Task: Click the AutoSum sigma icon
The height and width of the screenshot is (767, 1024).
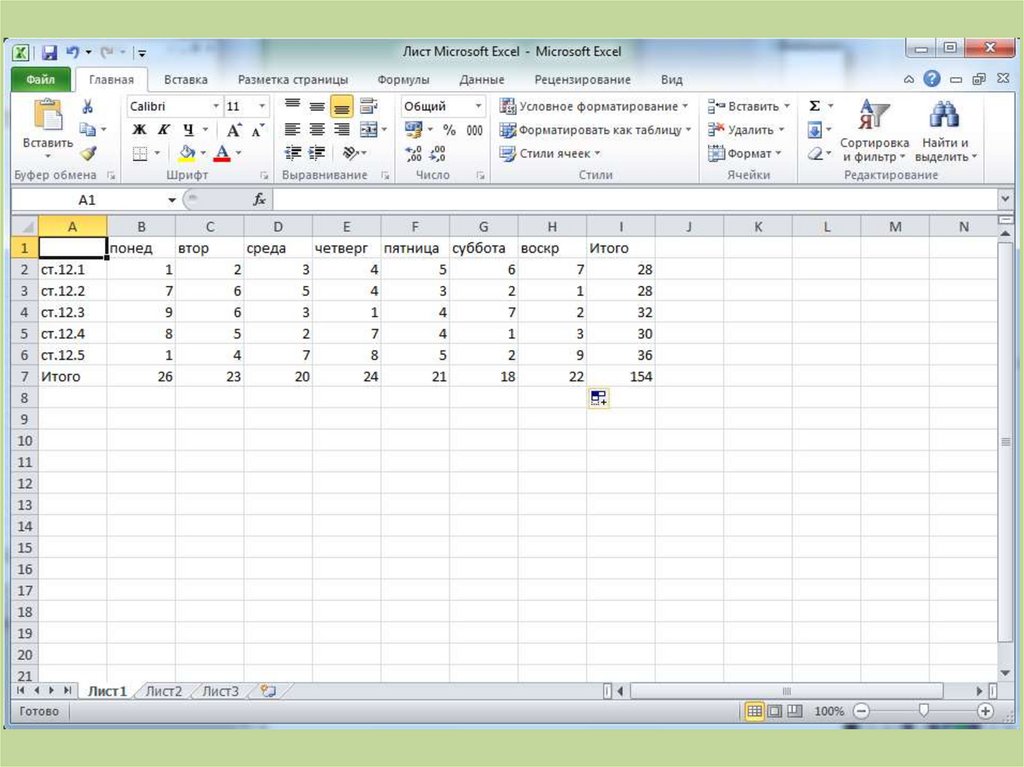Action: [x=814, y=106]
